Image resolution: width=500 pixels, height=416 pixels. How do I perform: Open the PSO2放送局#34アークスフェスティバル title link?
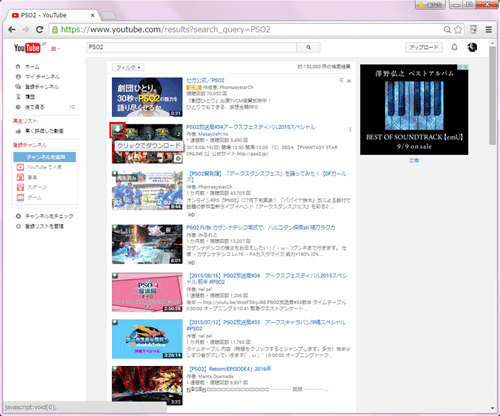point(251,127)
